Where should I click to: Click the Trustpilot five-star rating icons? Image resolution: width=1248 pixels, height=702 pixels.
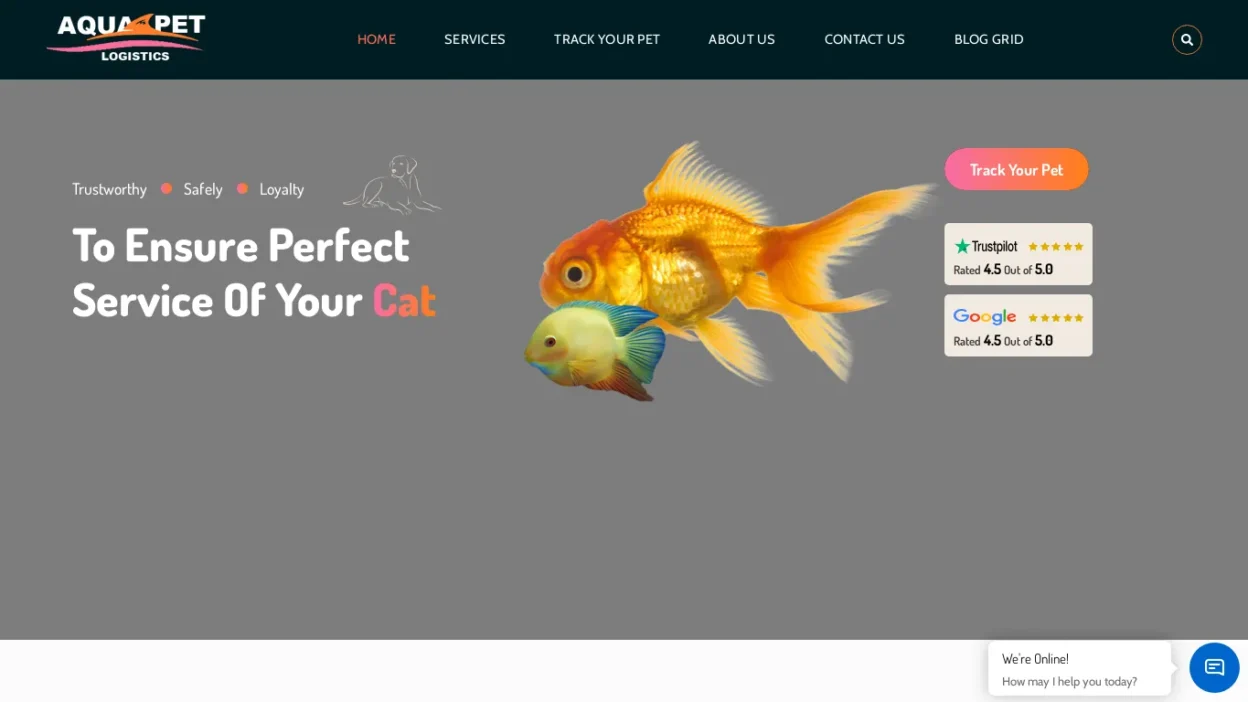(x=1055, y=247)
